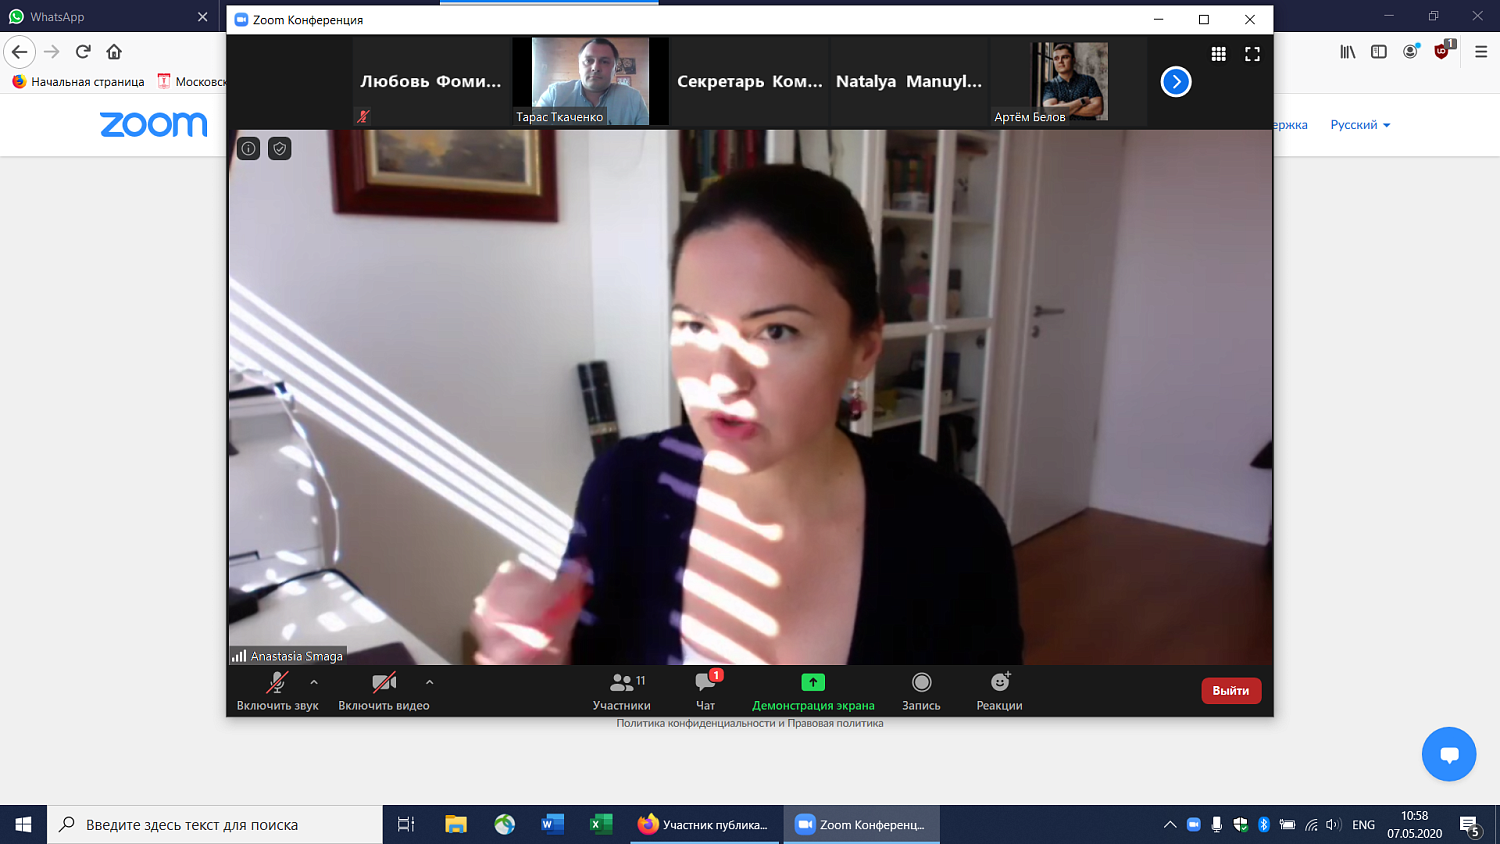Go back in Firefox browser
This screenshot has width=1500, height=844.
20,52
